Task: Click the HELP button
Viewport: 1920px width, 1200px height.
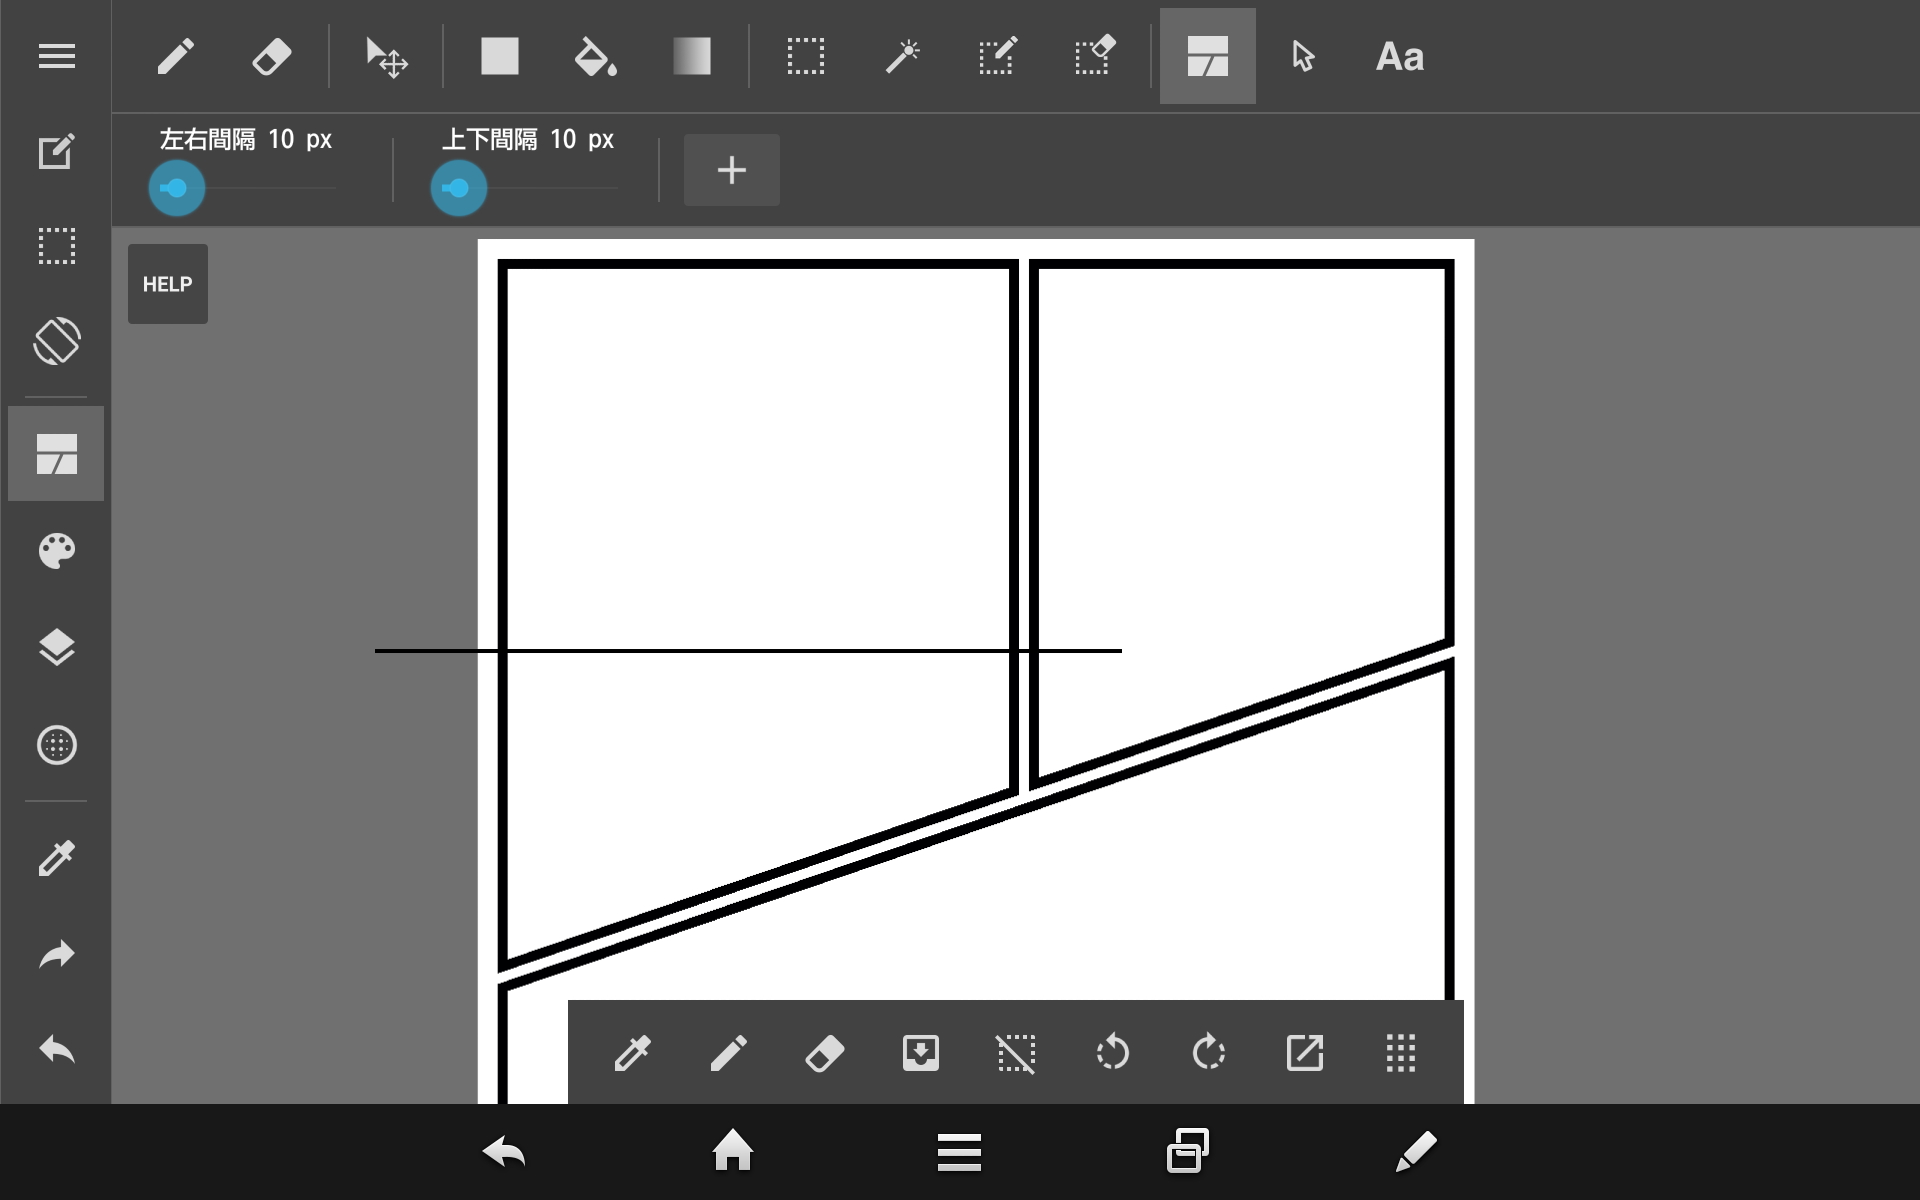Action: pos(168,284)
